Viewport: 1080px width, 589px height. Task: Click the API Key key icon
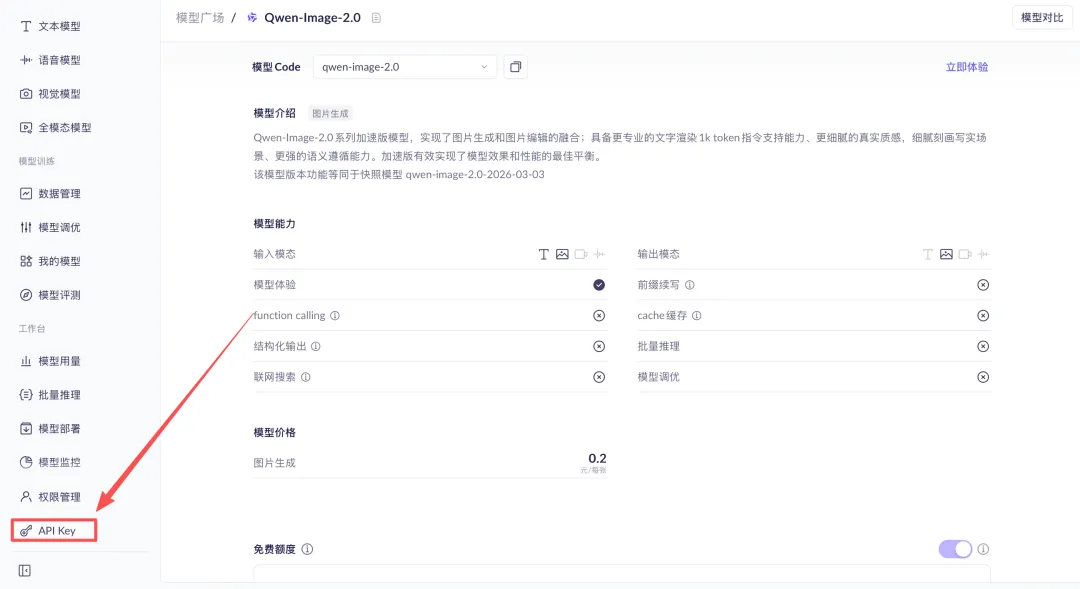pos(25,530)
